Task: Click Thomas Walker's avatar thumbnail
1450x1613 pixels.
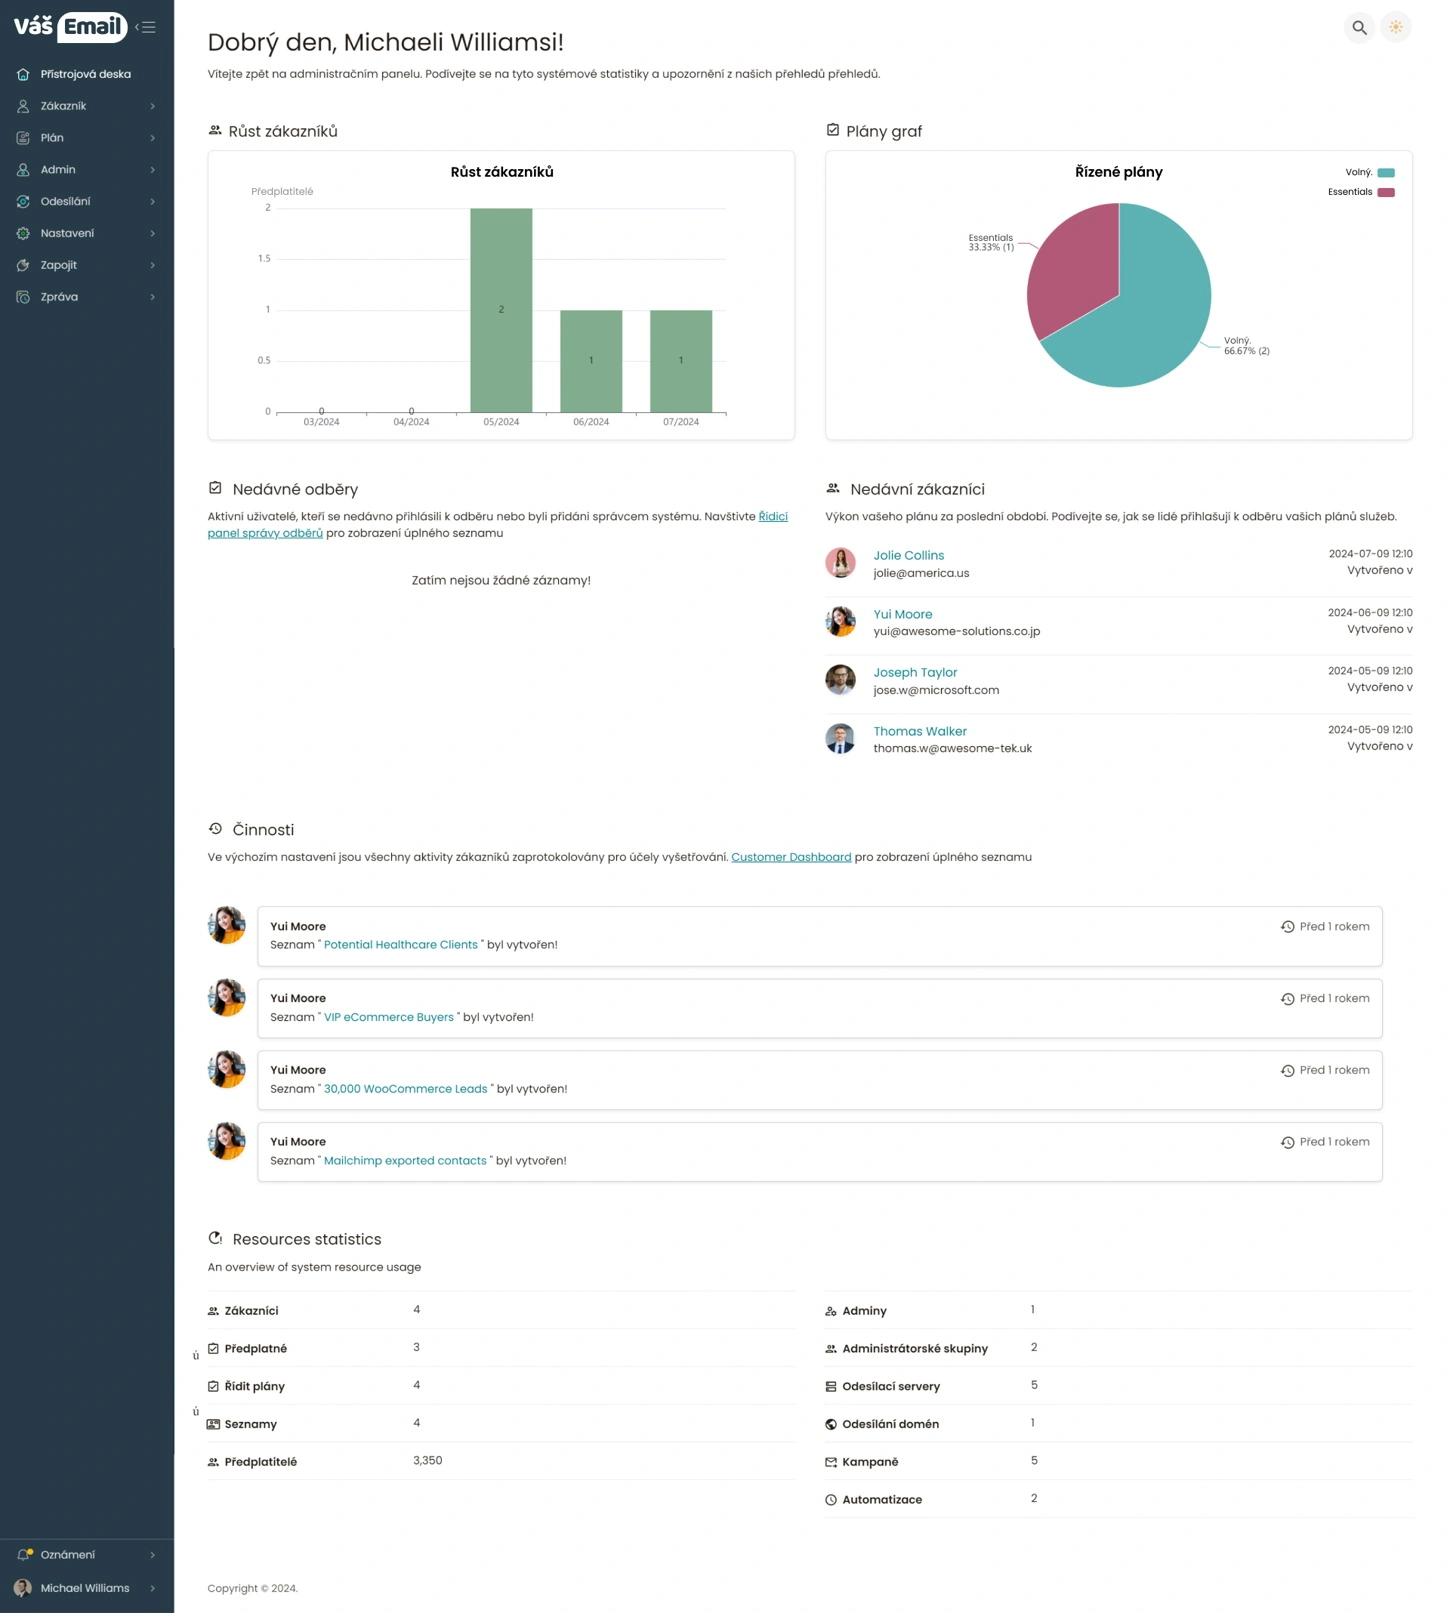Action: (840, 739)
